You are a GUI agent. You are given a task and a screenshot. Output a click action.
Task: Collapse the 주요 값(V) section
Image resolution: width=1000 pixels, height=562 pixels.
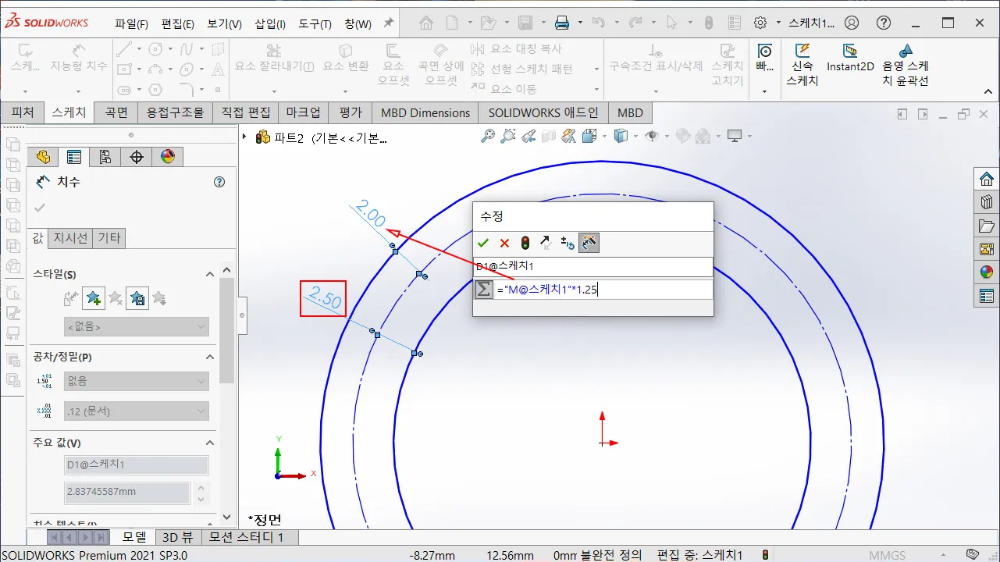tap(210, 443)
